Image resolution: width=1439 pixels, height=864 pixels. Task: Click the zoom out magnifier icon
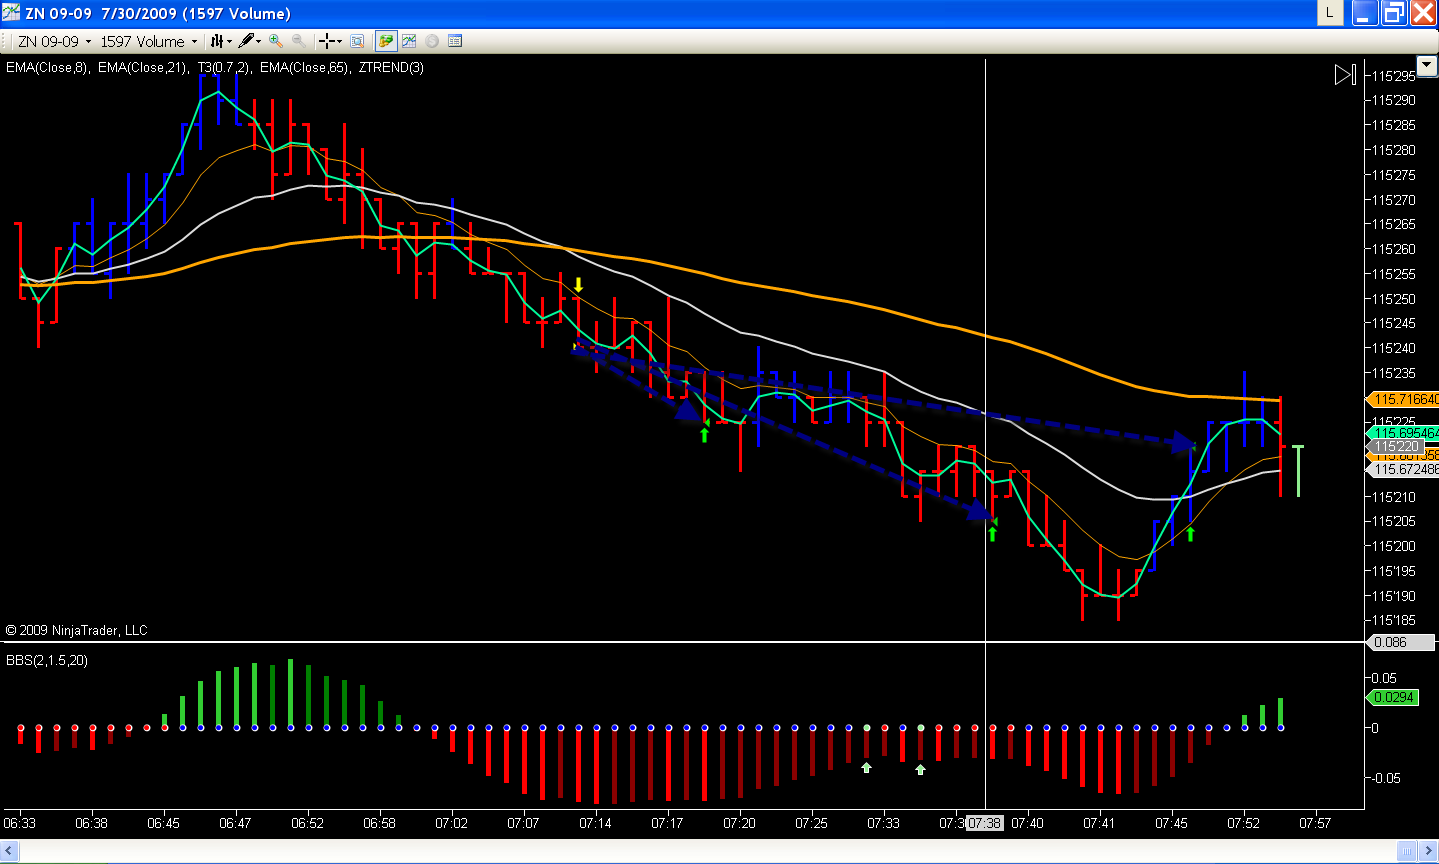pos(298,41)
